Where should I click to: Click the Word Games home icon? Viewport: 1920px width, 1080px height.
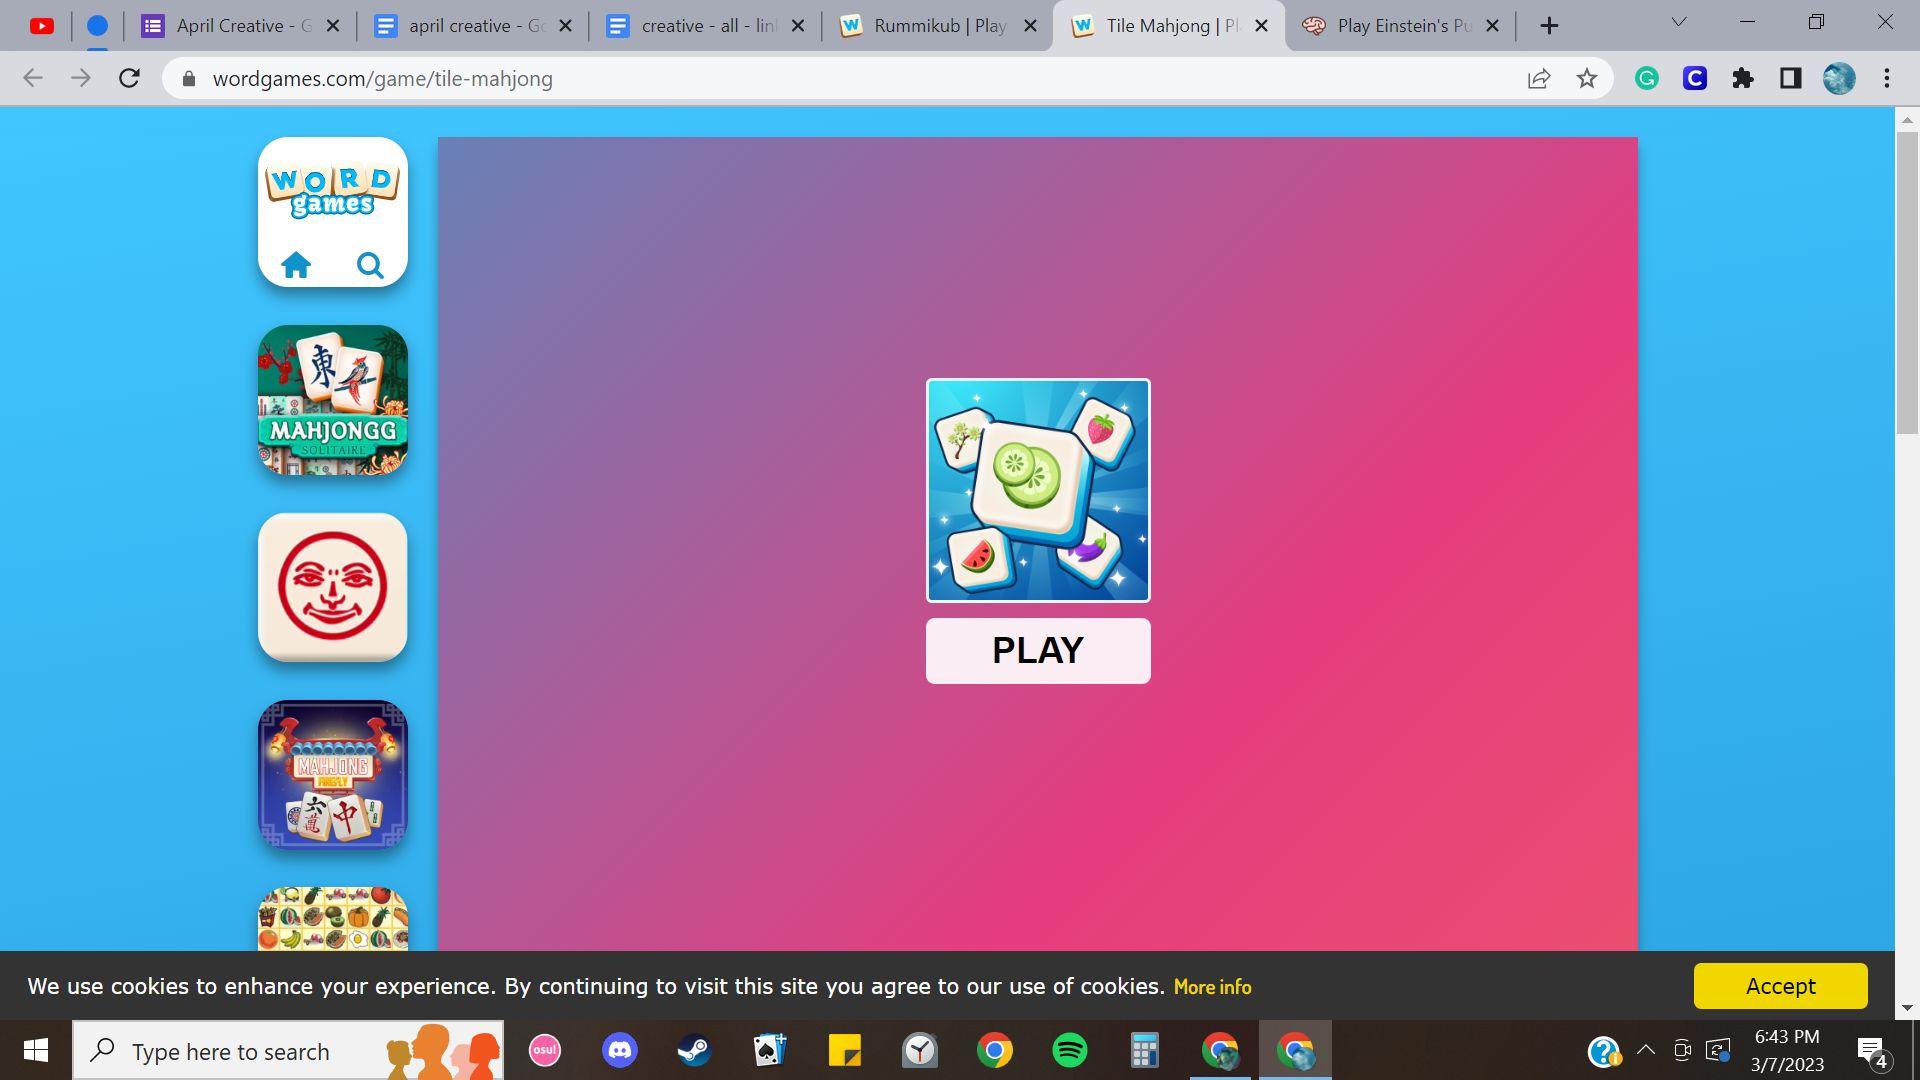pyautogui.click(x=296, y=265)
